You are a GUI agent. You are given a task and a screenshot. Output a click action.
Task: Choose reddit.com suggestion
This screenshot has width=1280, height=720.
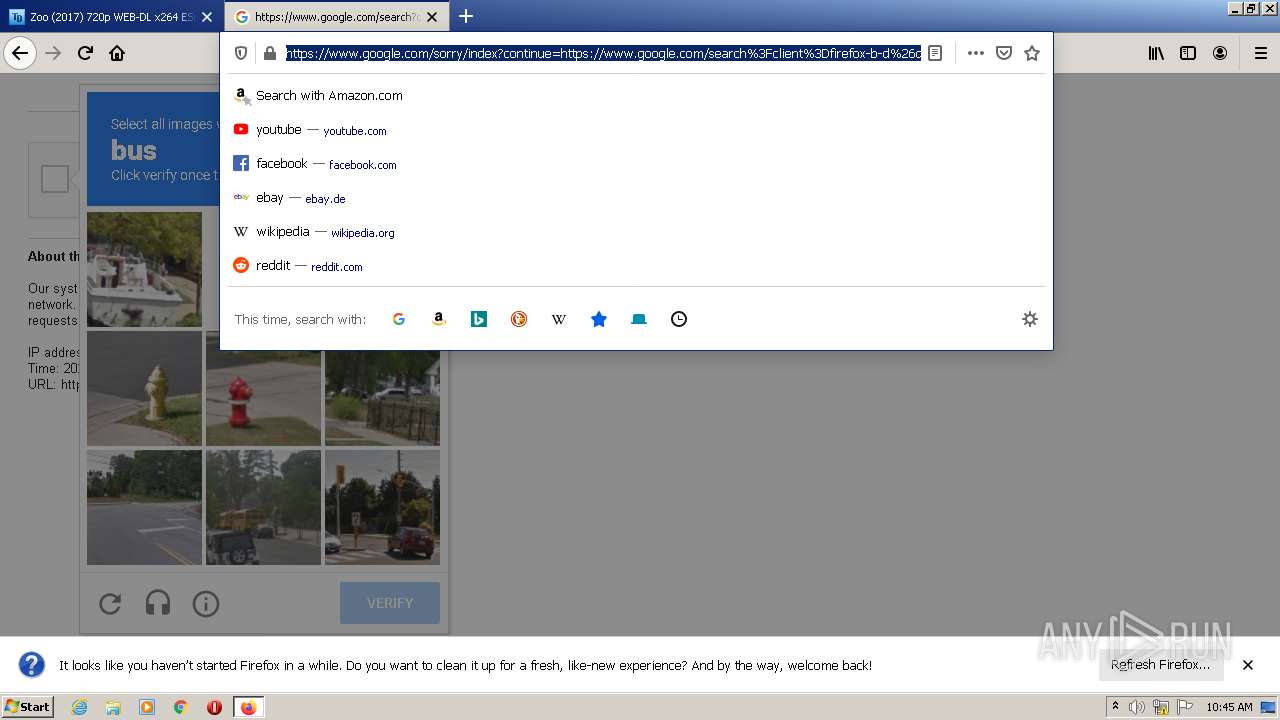[636, 266]
